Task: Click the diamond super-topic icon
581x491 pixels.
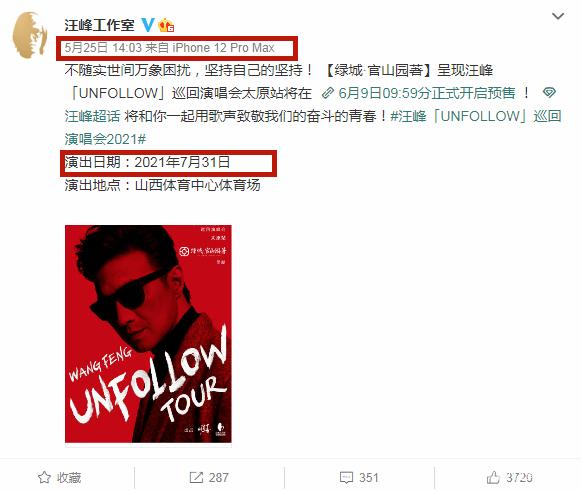Action: pyautogui.click(x=549, y=93)
